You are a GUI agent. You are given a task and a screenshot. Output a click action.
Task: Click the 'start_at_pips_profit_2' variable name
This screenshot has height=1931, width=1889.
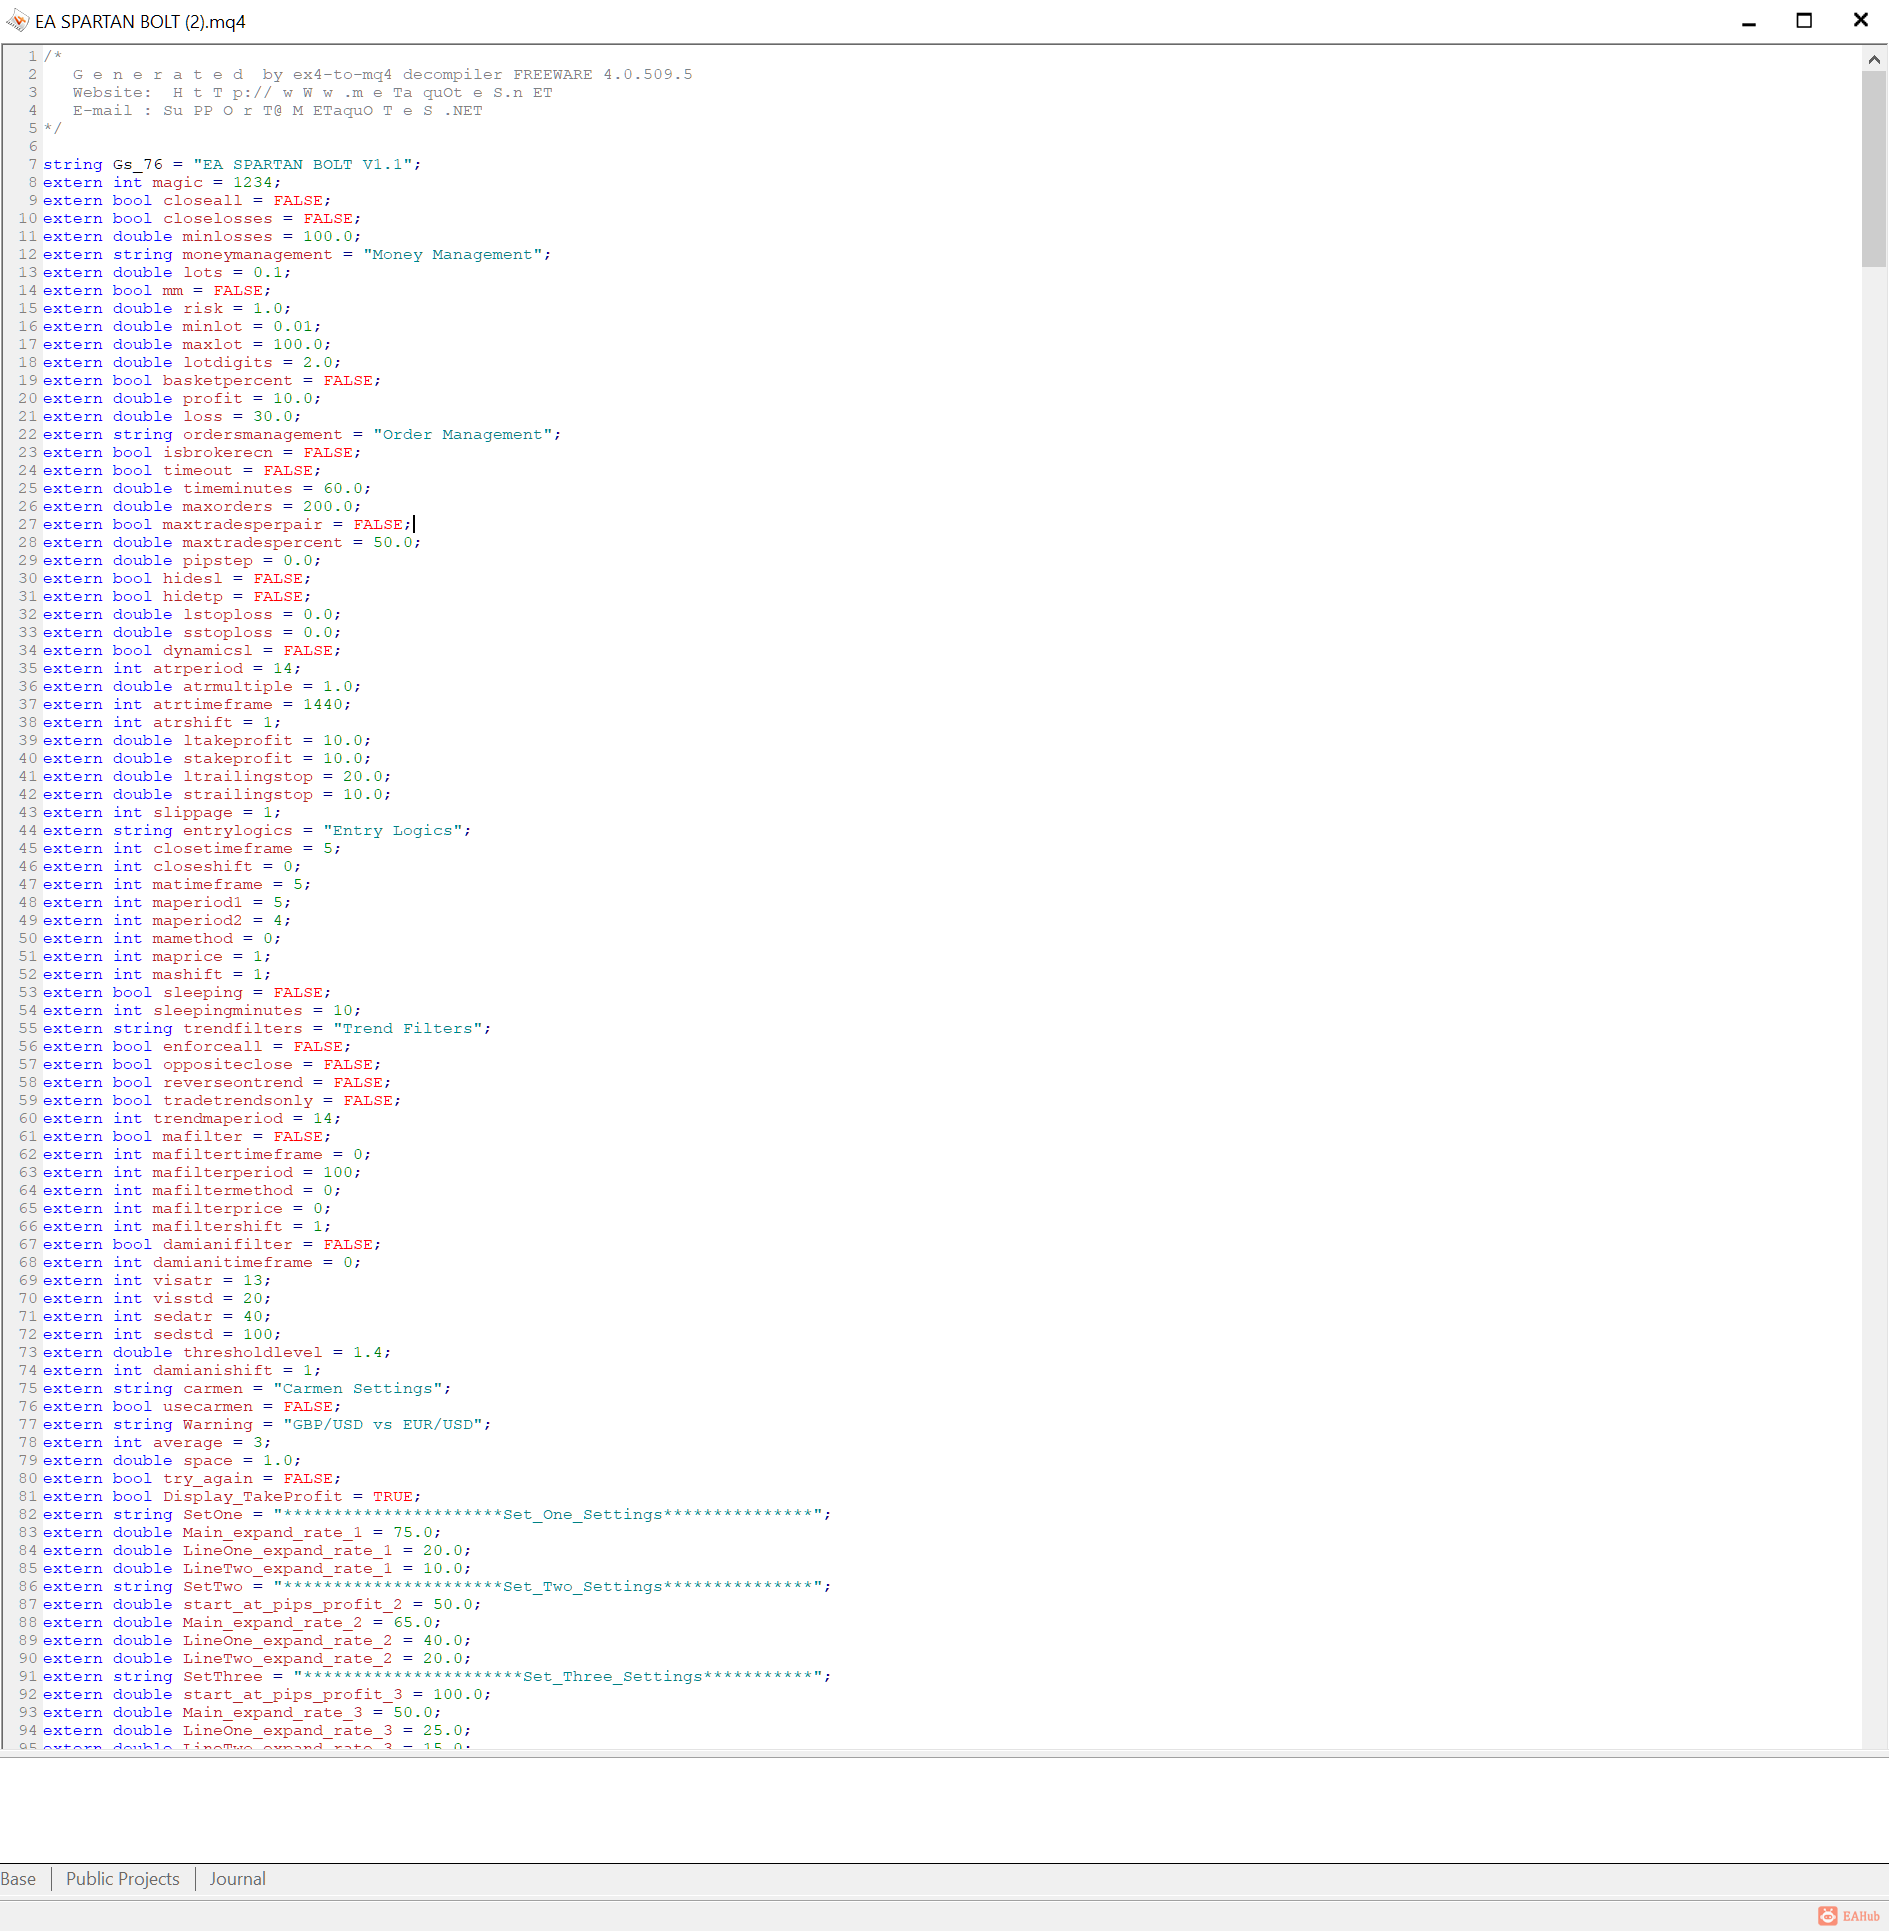[293, 1605]
